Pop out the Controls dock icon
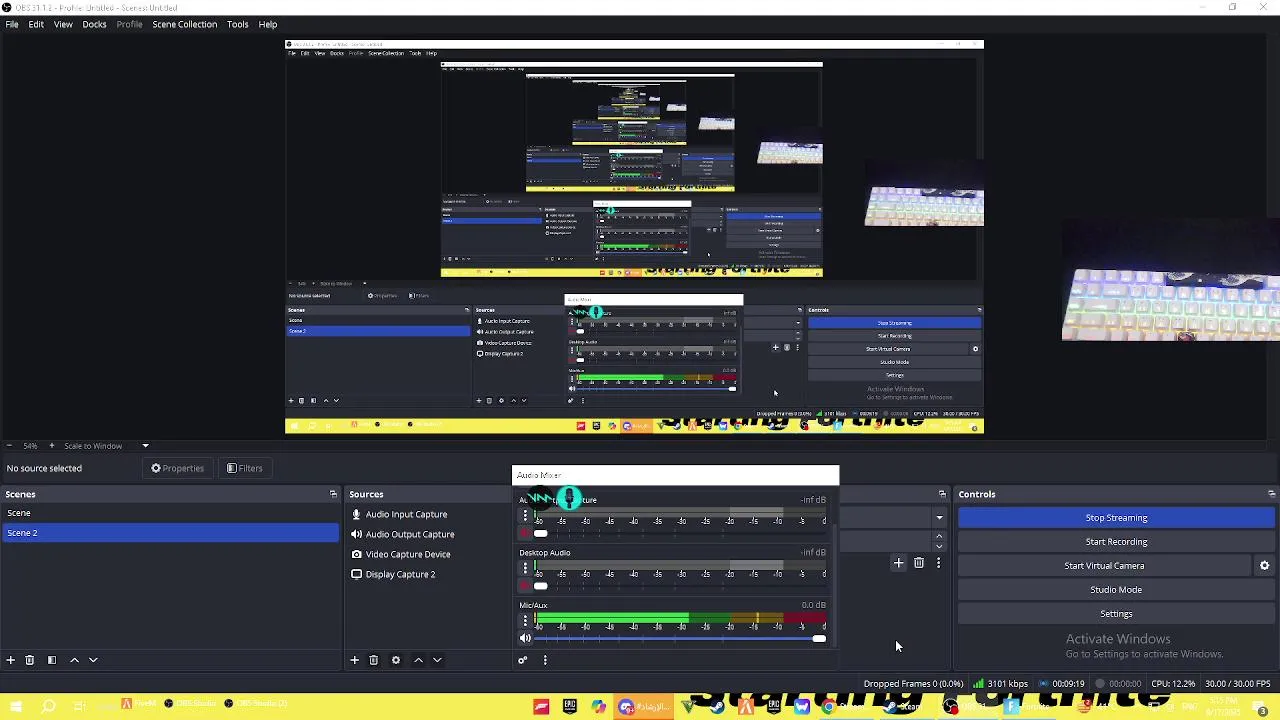This screenshot has width=1280, height=720. (x=1271, y=494)
